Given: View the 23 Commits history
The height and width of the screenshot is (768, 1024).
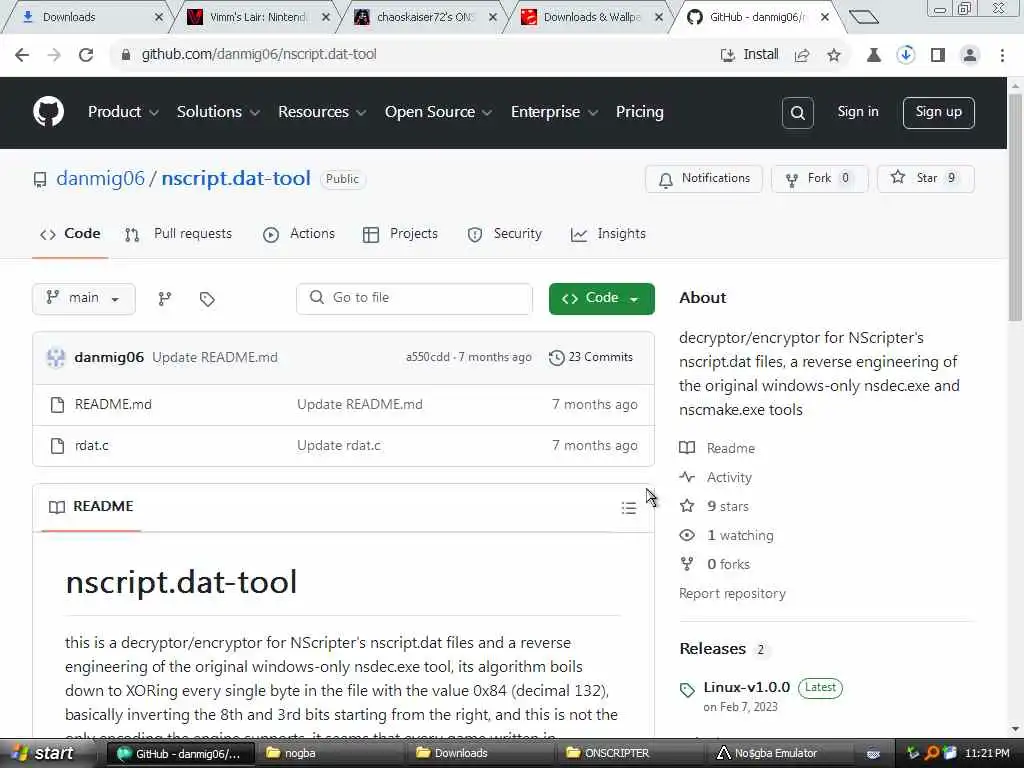Looking at the screenshot, I should (591, 357).
